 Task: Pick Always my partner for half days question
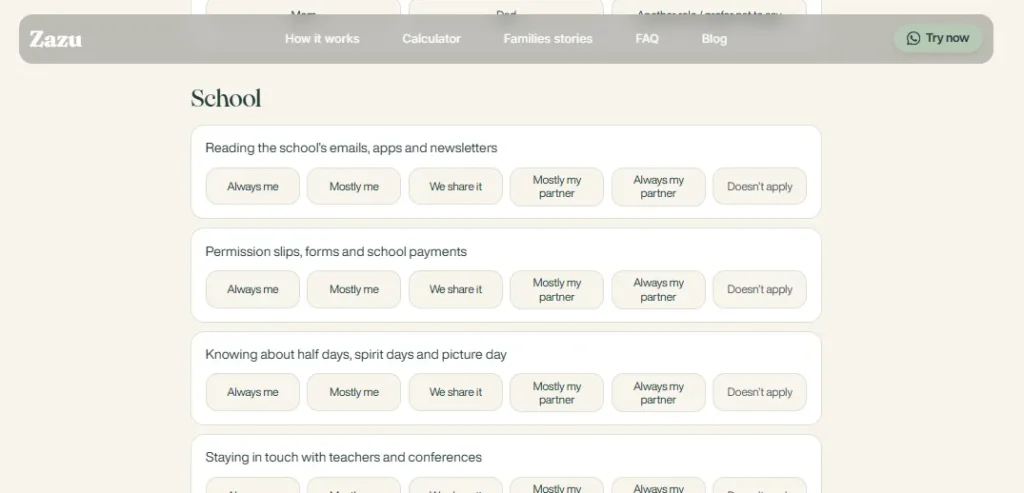pos(658,392)
